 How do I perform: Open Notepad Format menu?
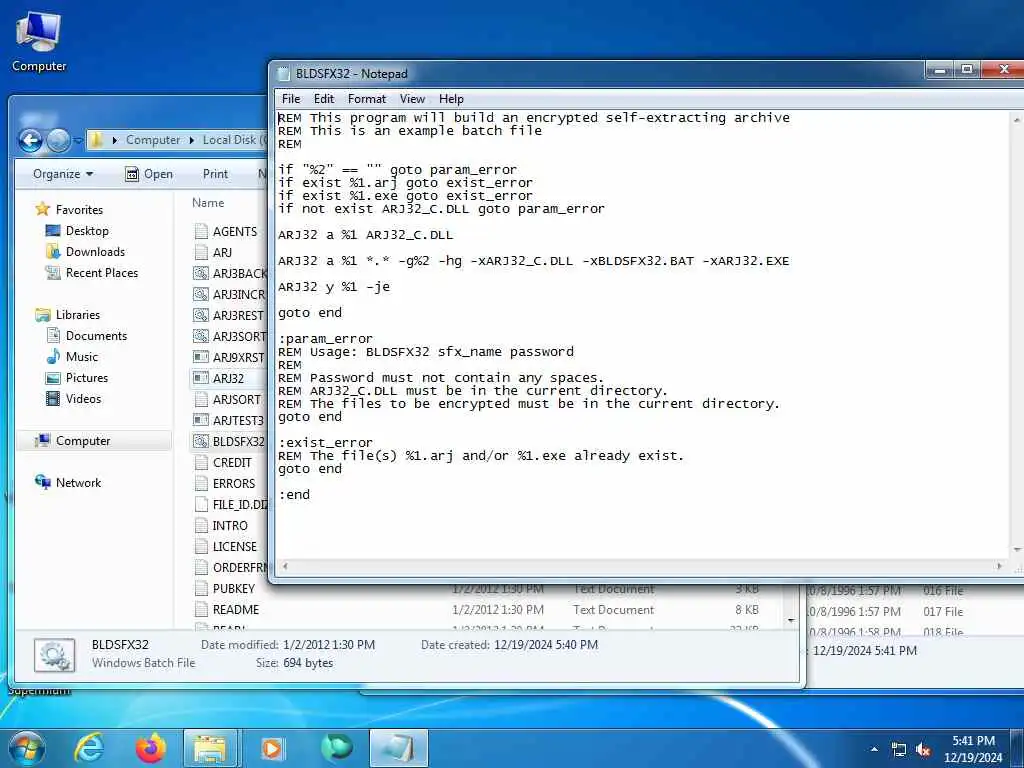pos(366,99)
